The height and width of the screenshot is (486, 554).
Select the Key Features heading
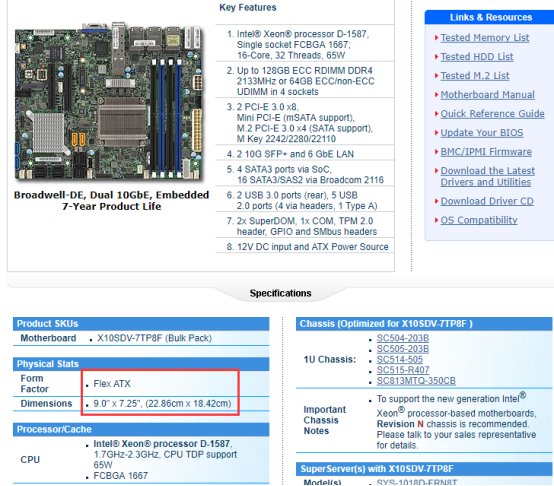pos(248,7)
